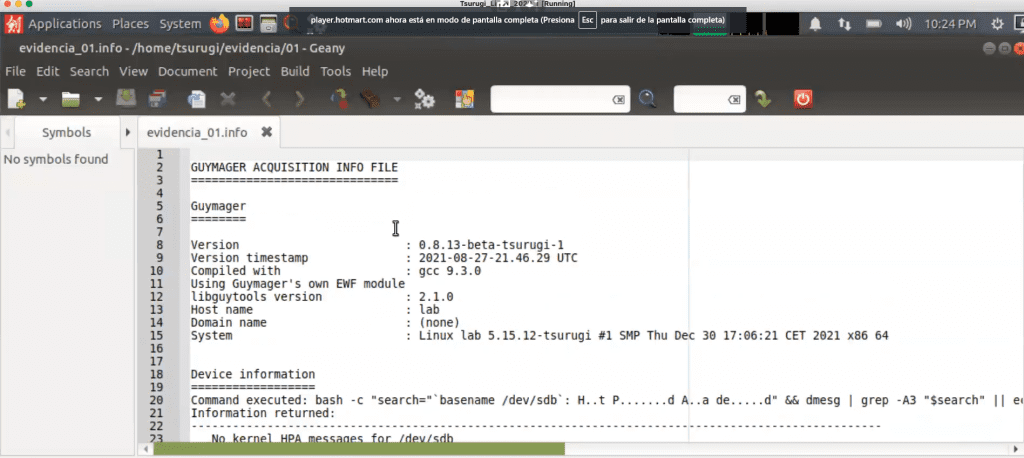Open the Document menu

pyautogui.click(x=187, y=71)
